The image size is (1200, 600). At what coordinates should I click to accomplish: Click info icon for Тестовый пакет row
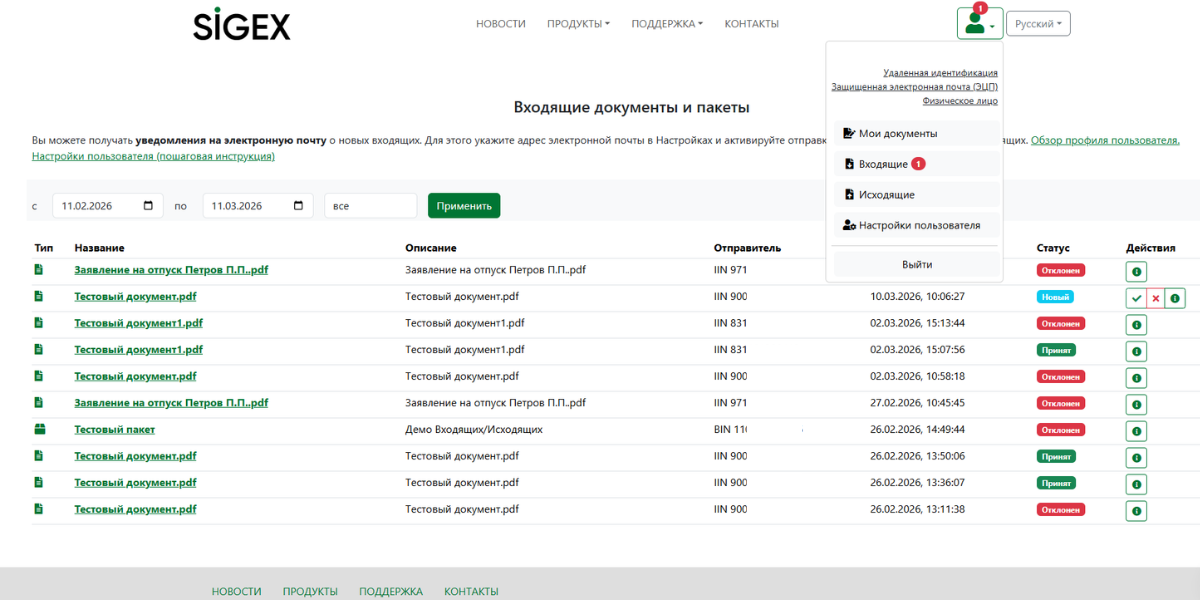[1136, 431]
